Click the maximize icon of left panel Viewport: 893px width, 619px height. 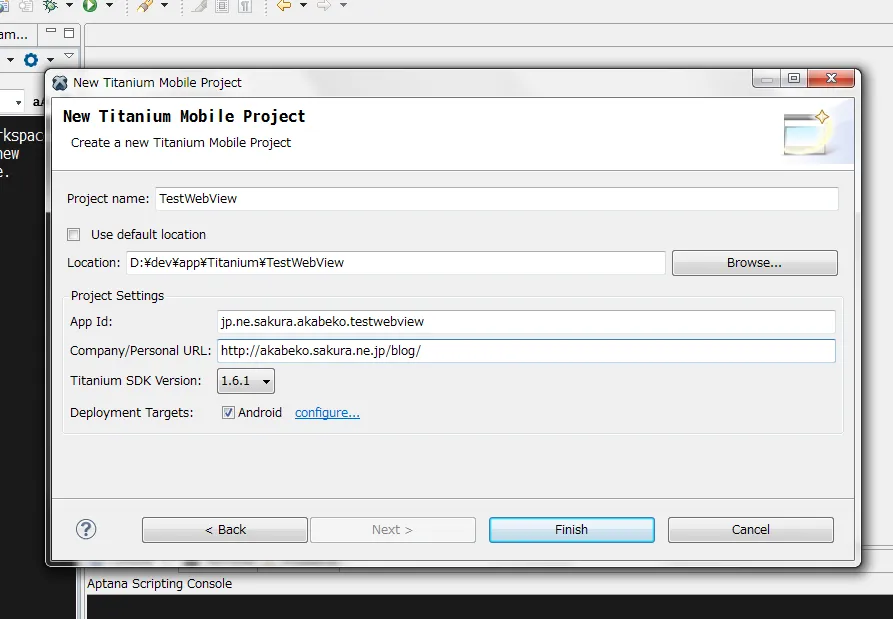pyautogui.click(x=70, y=34)
